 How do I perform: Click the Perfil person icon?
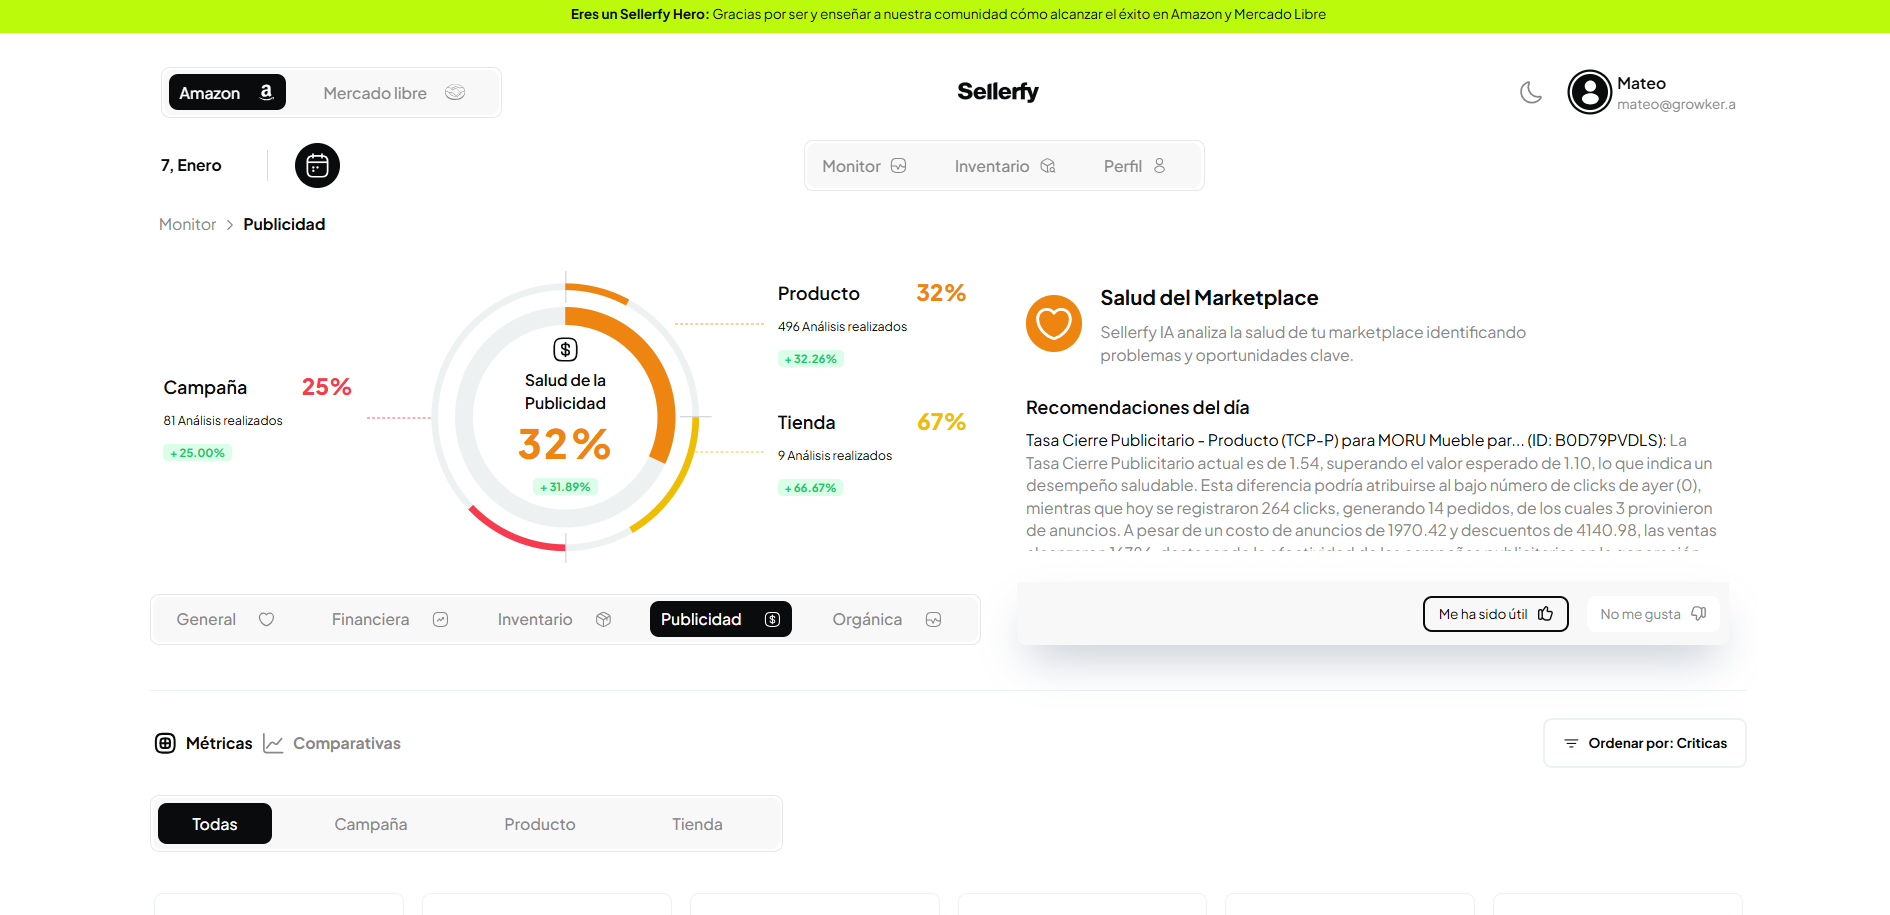point(1159,166)
